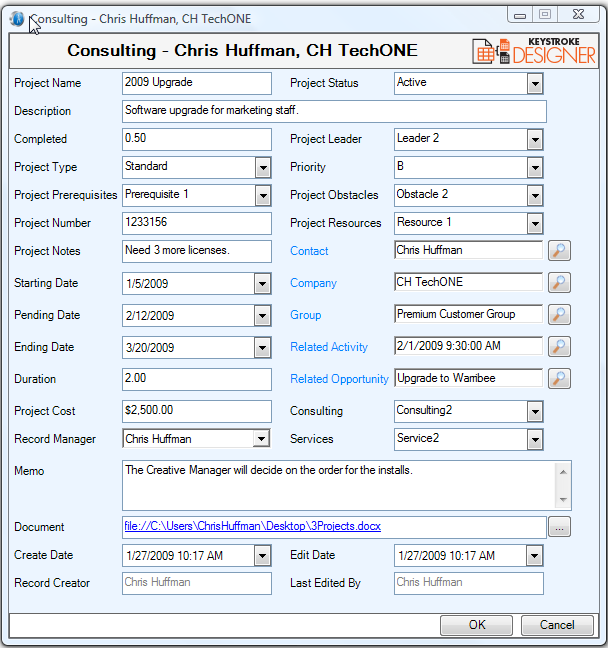Click the Contact field with Chris Huffman

468,250
